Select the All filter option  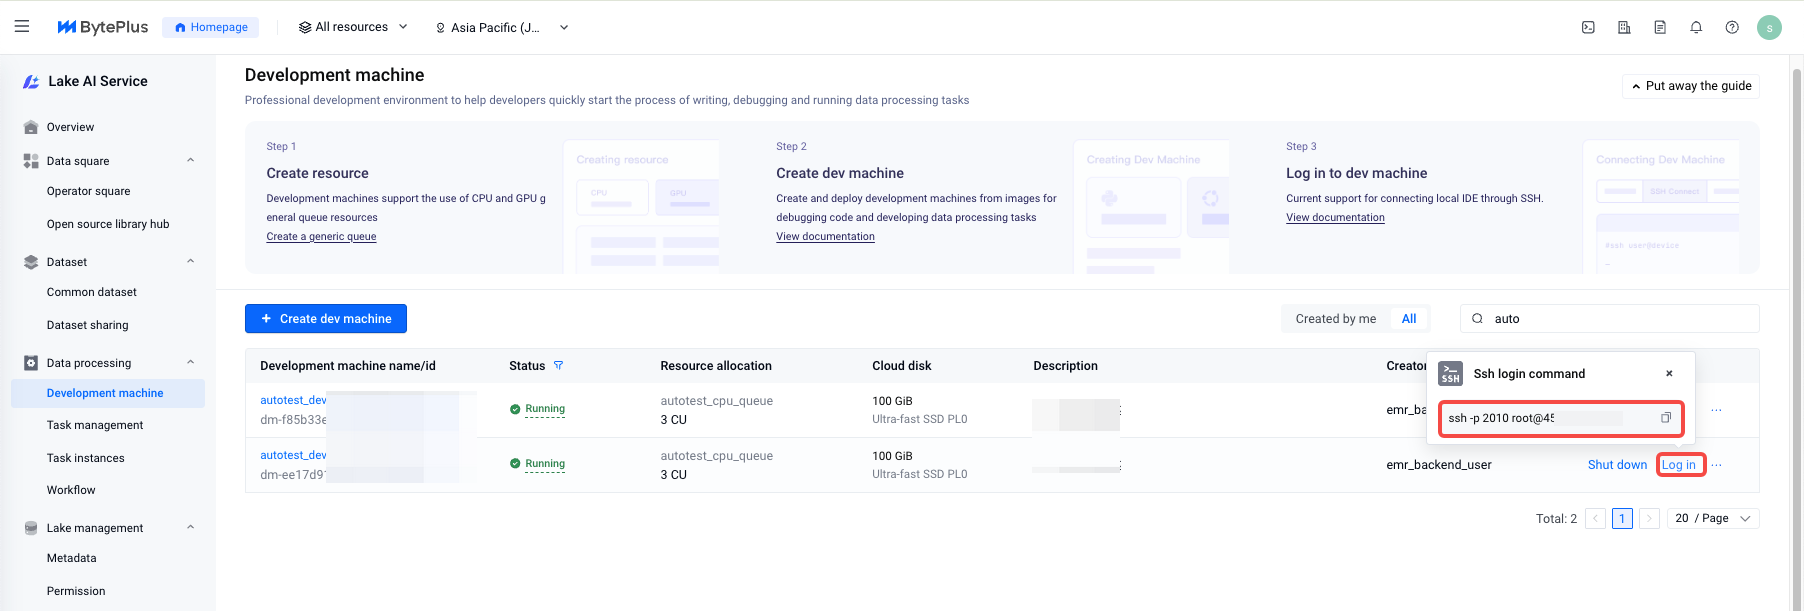coord(1409,319)
